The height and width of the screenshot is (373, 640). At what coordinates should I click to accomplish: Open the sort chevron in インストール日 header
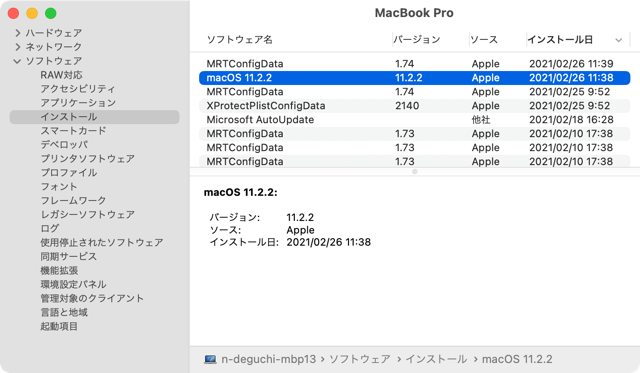(618, 40)
